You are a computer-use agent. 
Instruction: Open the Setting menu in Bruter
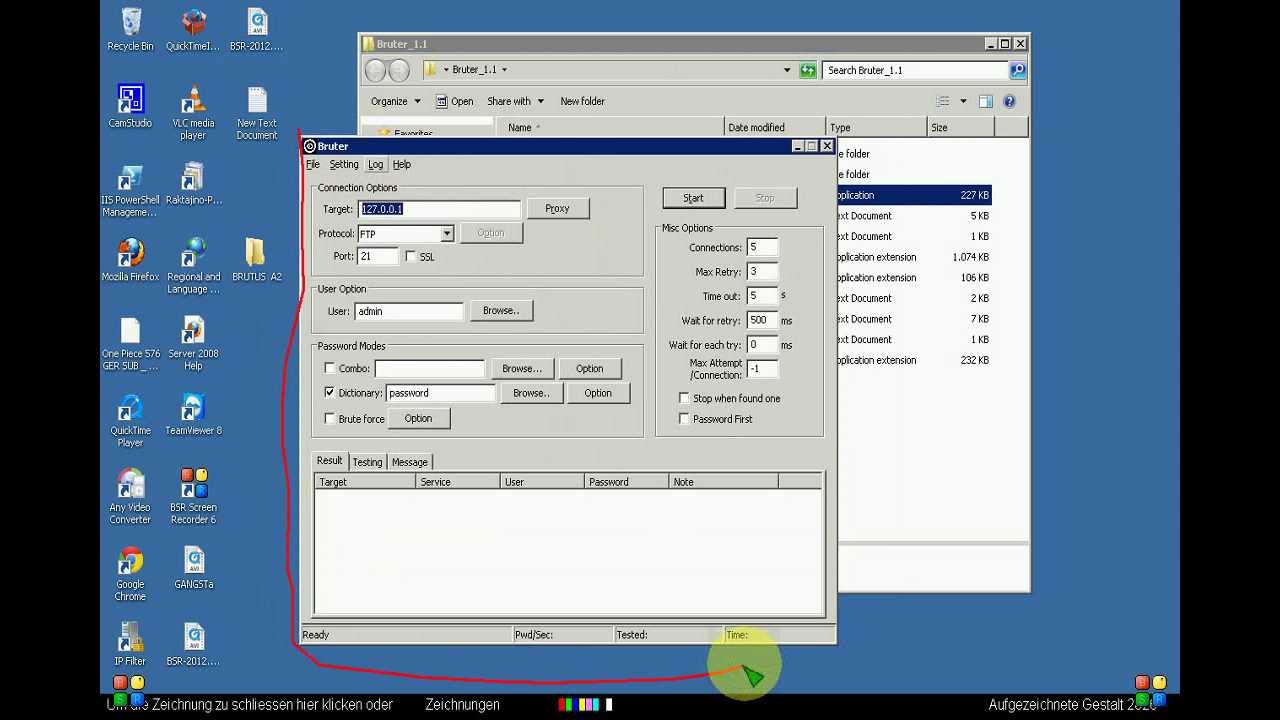pos(344,165)
